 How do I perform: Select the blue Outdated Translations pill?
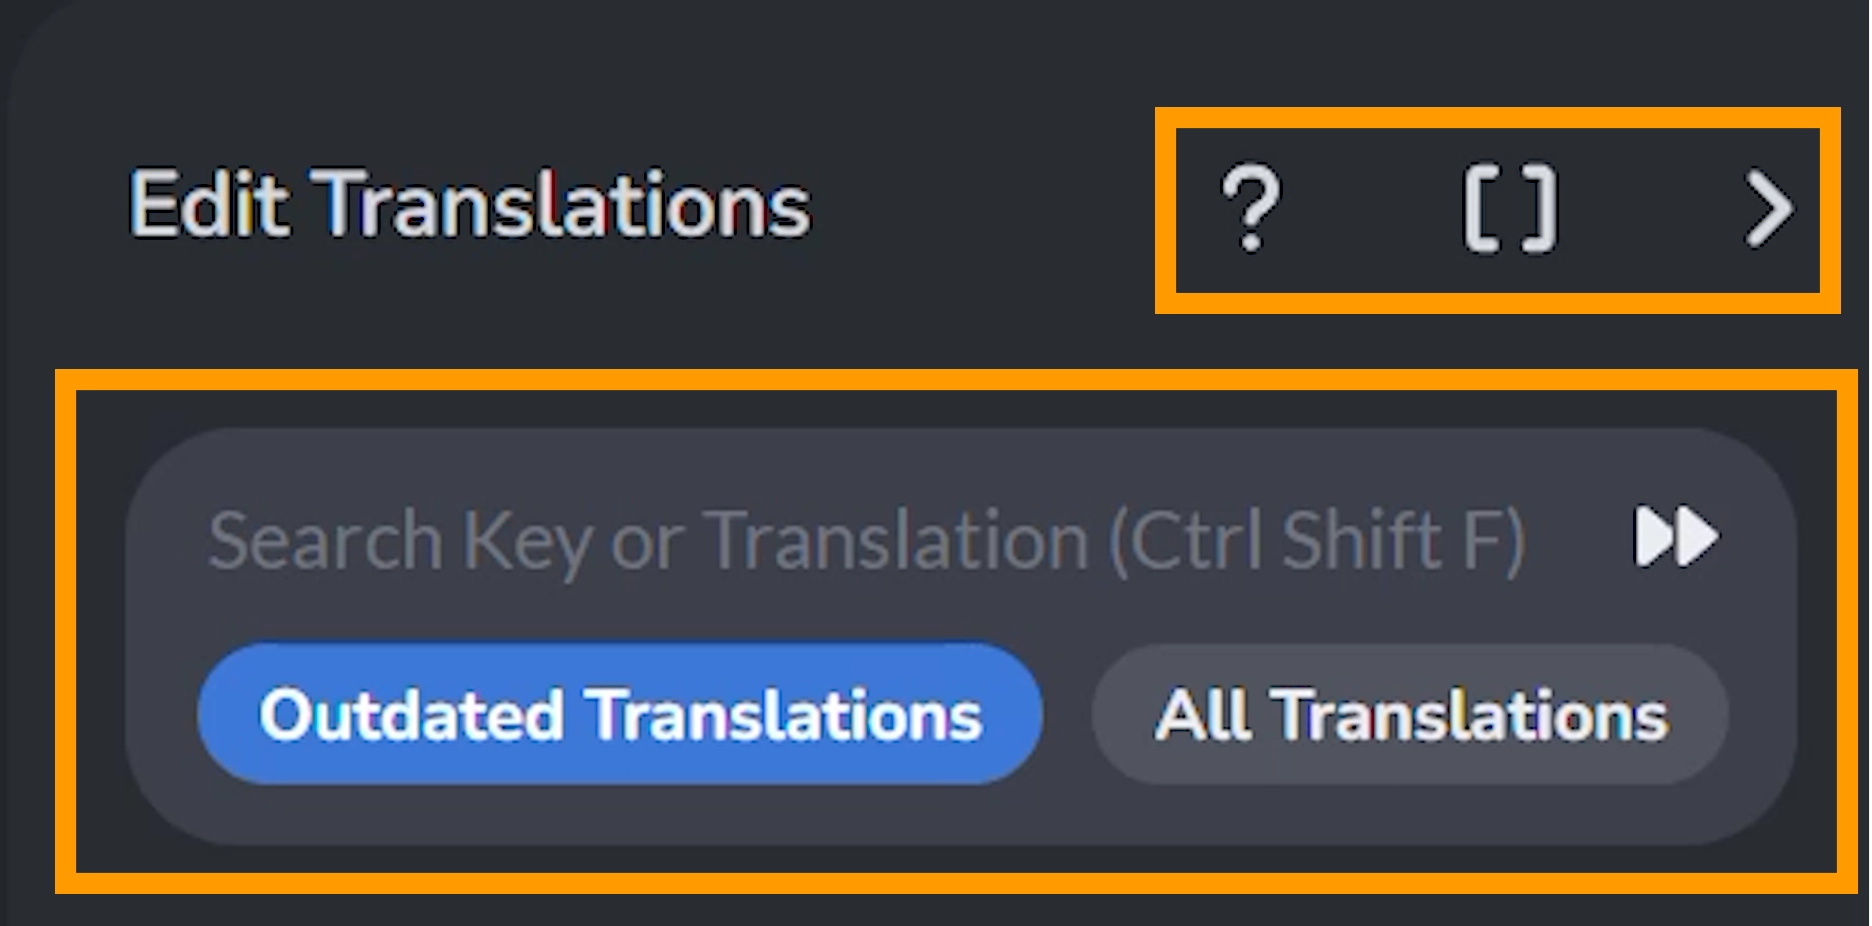click(620, 714)
